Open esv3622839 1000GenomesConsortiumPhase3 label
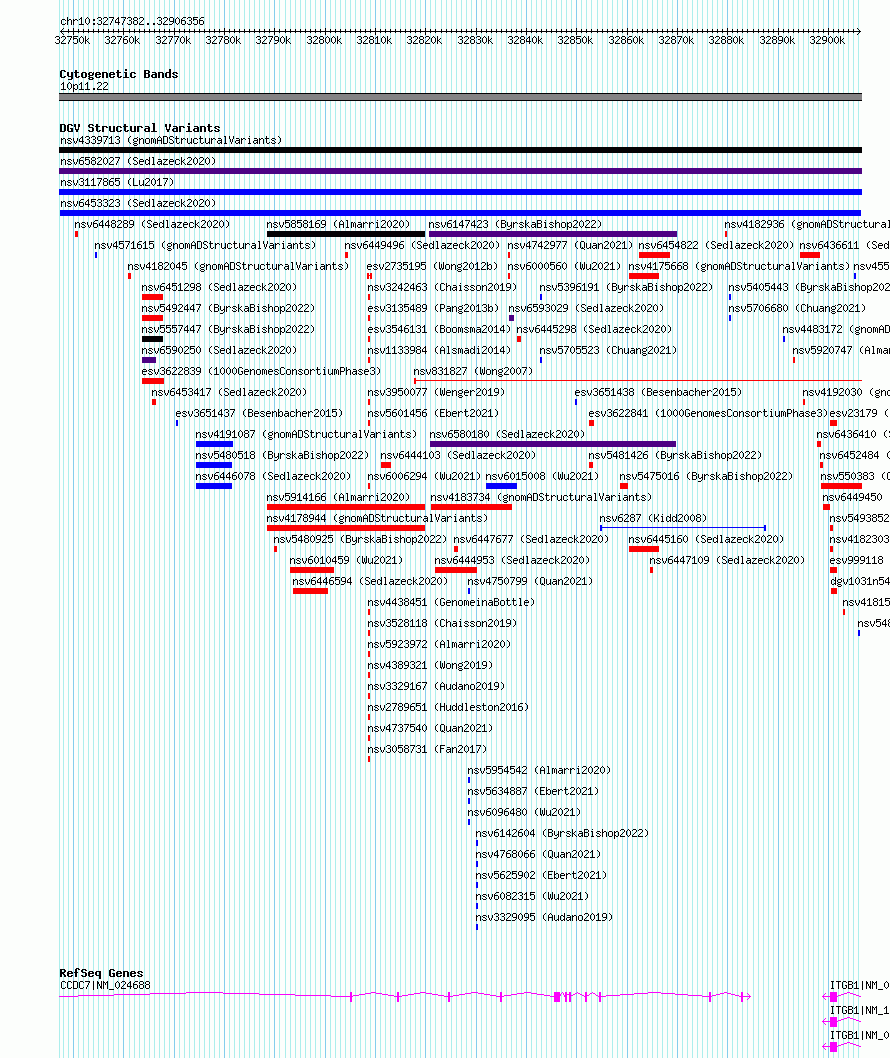Viewport: 890px width, 1058px height. coord(261,371)
